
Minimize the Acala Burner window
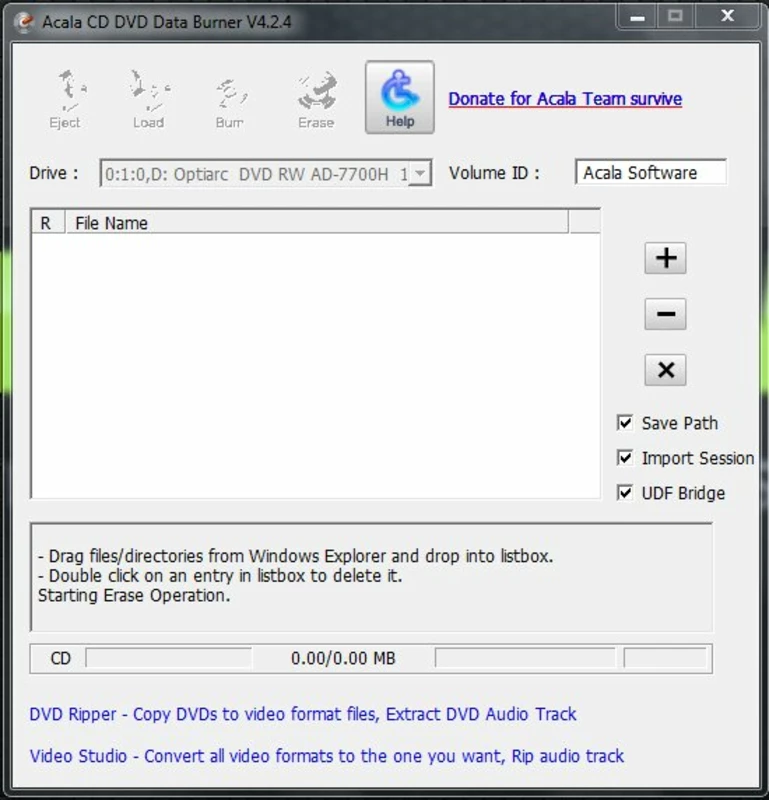637,17
